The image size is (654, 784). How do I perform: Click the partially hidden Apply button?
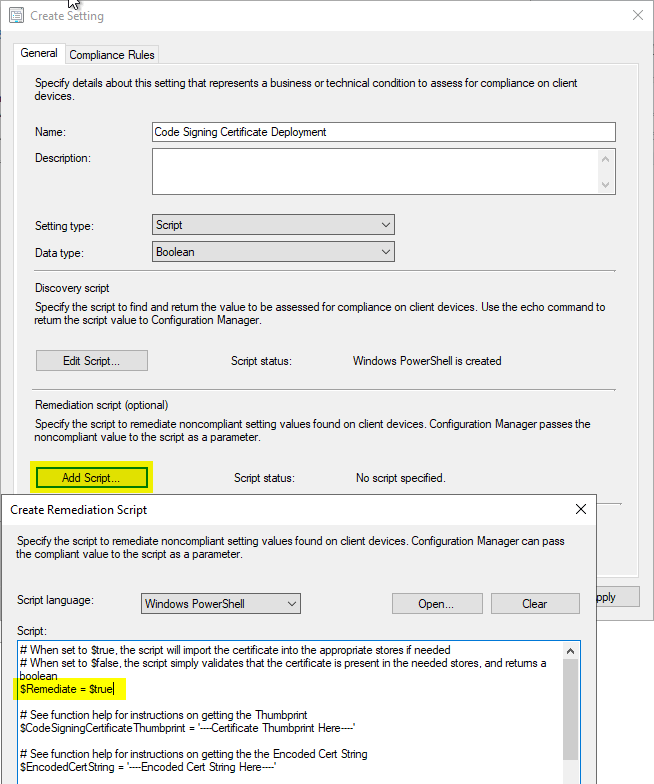[x=618, y=597]
